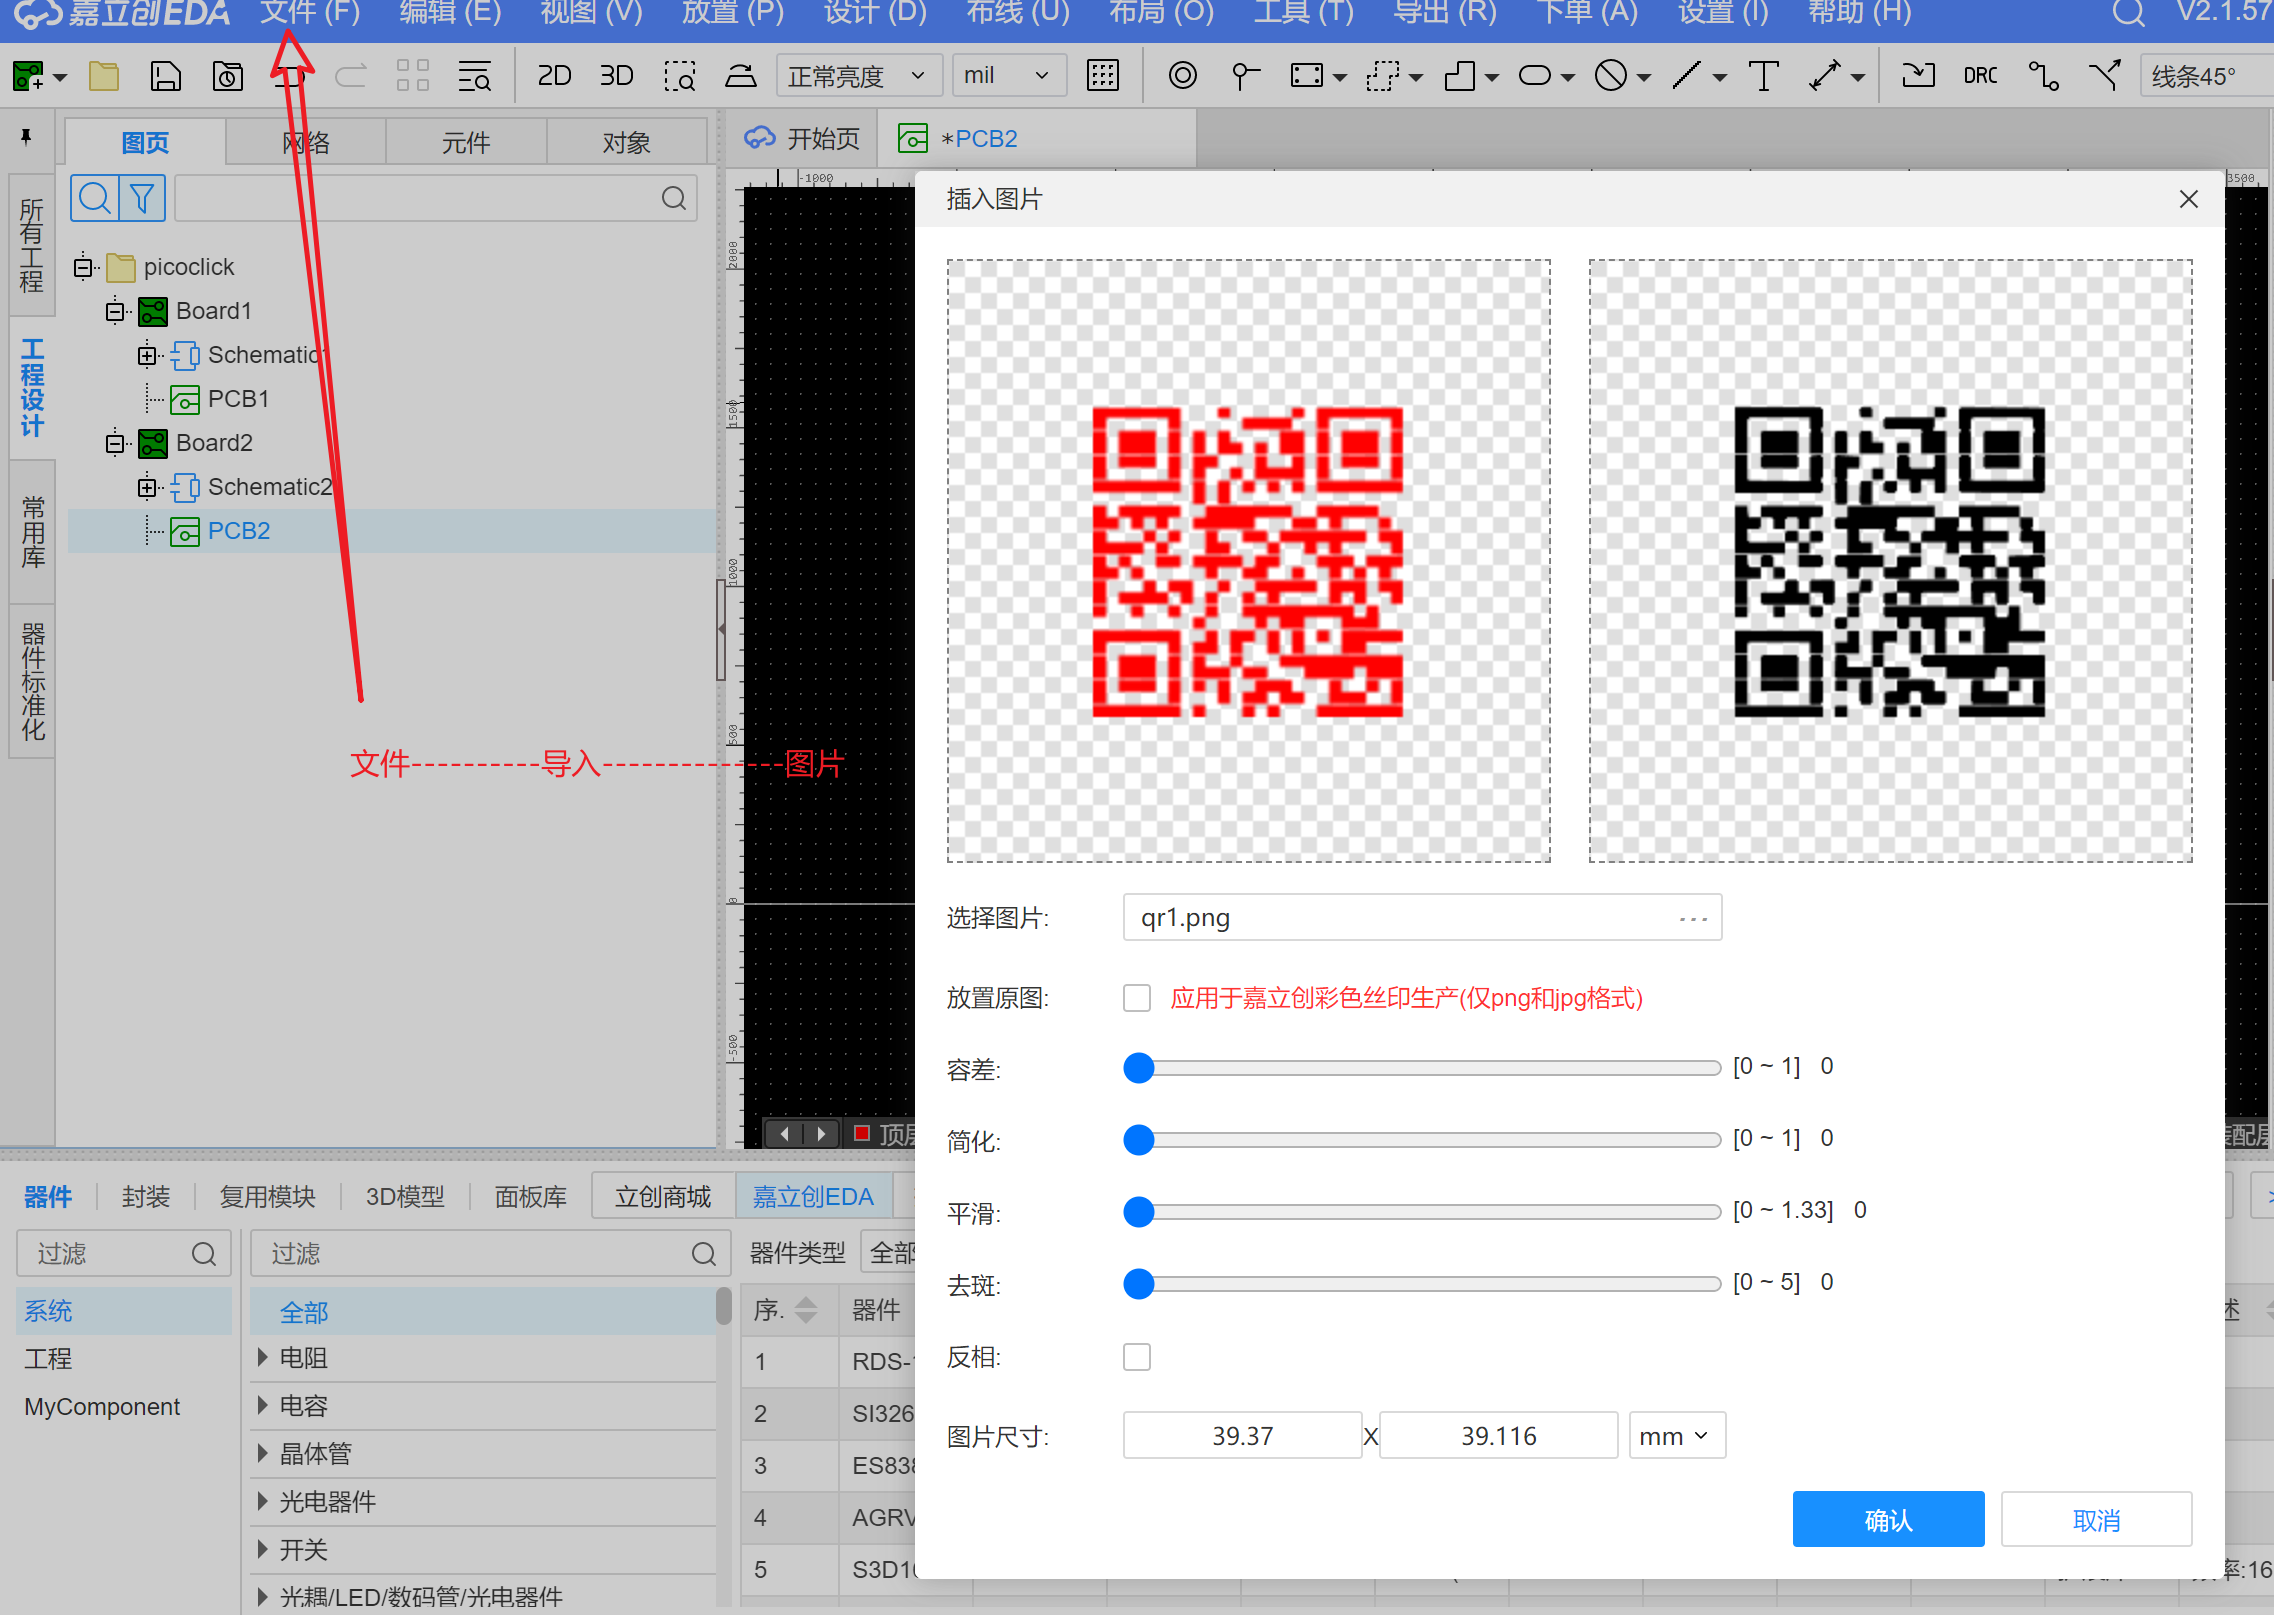This screenshot has height=1615, width=2274.
Task: Open the 正常亮度 brightness dropdown
Action: point(858,76)
